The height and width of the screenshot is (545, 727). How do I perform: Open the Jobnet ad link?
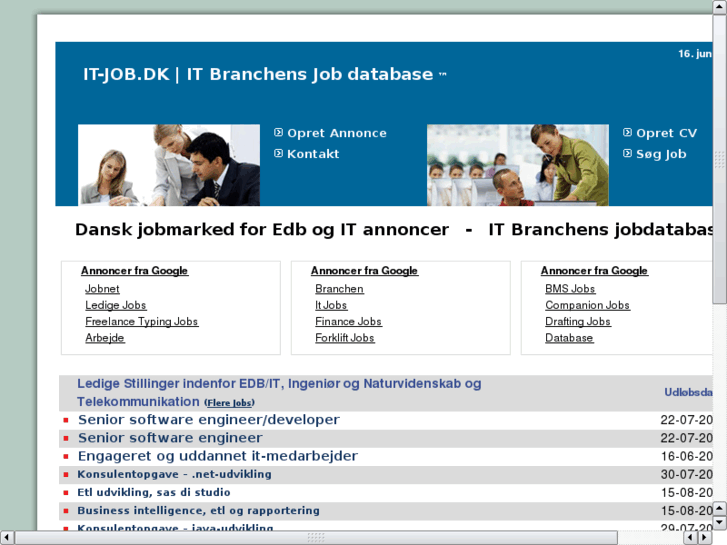pyautogui.click(x=102, y=289)
